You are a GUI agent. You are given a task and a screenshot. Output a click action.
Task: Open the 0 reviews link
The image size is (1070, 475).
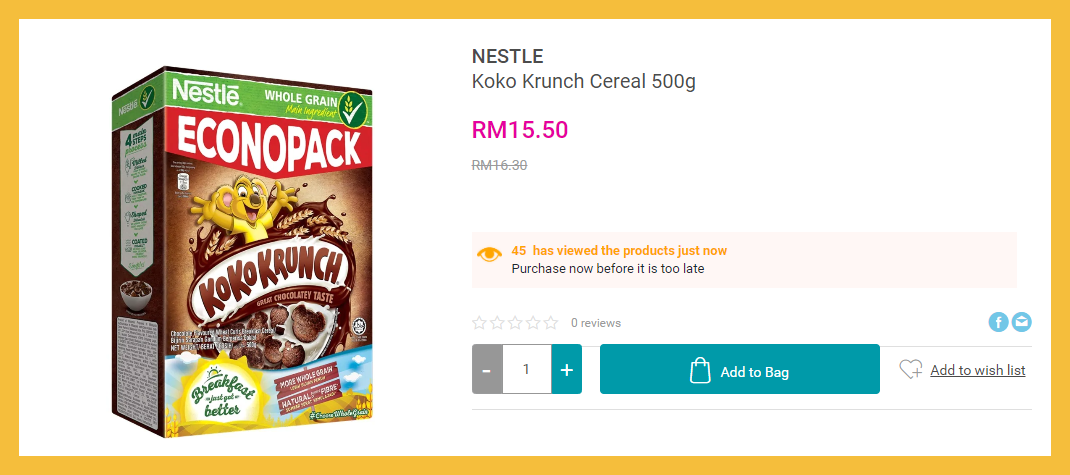tap(596, 323)
